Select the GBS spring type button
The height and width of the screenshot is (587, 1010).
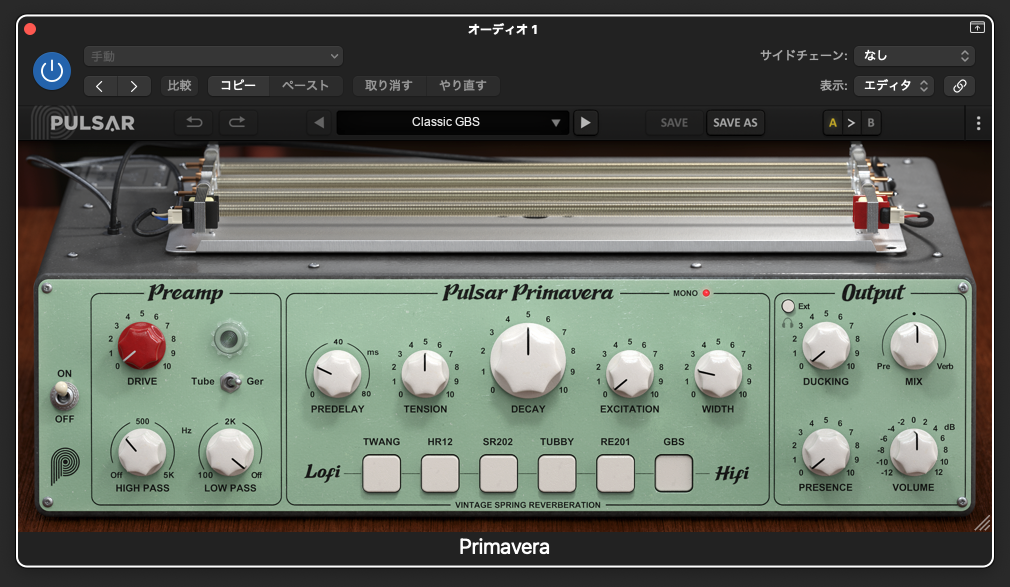674,474
